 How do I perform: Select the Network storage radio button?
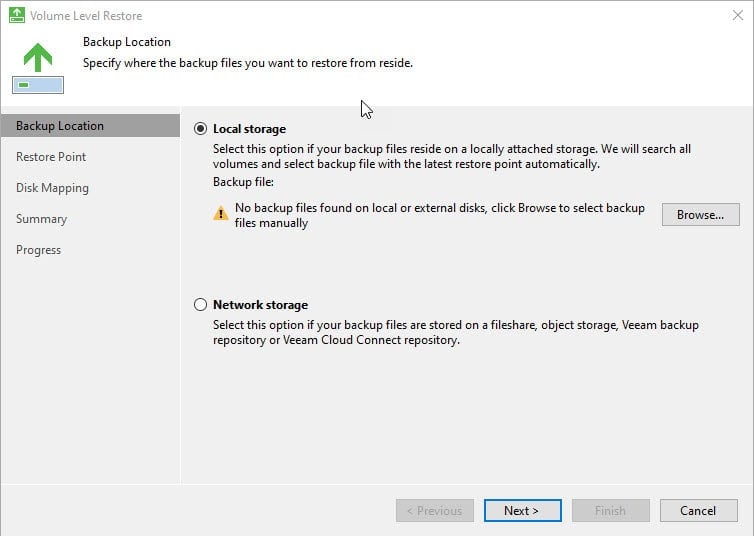tap(201, 305)
